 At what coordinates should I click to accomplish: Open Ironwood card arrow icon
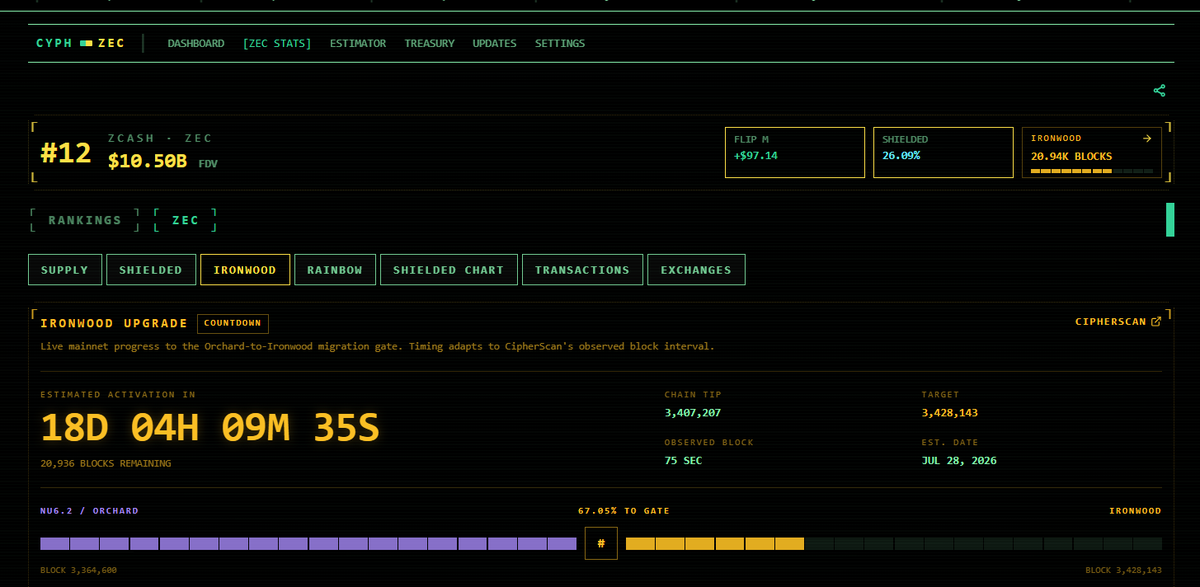(1146, 139)
